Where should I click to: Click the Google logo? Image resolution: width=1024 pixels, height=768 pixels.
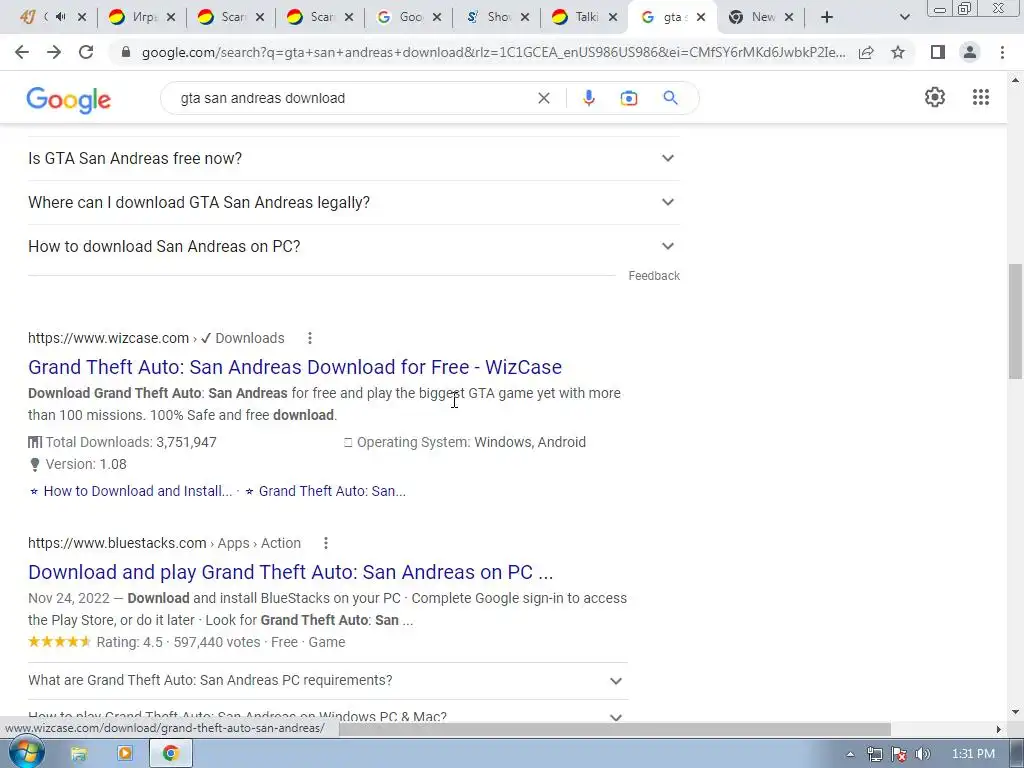point(69,99)
